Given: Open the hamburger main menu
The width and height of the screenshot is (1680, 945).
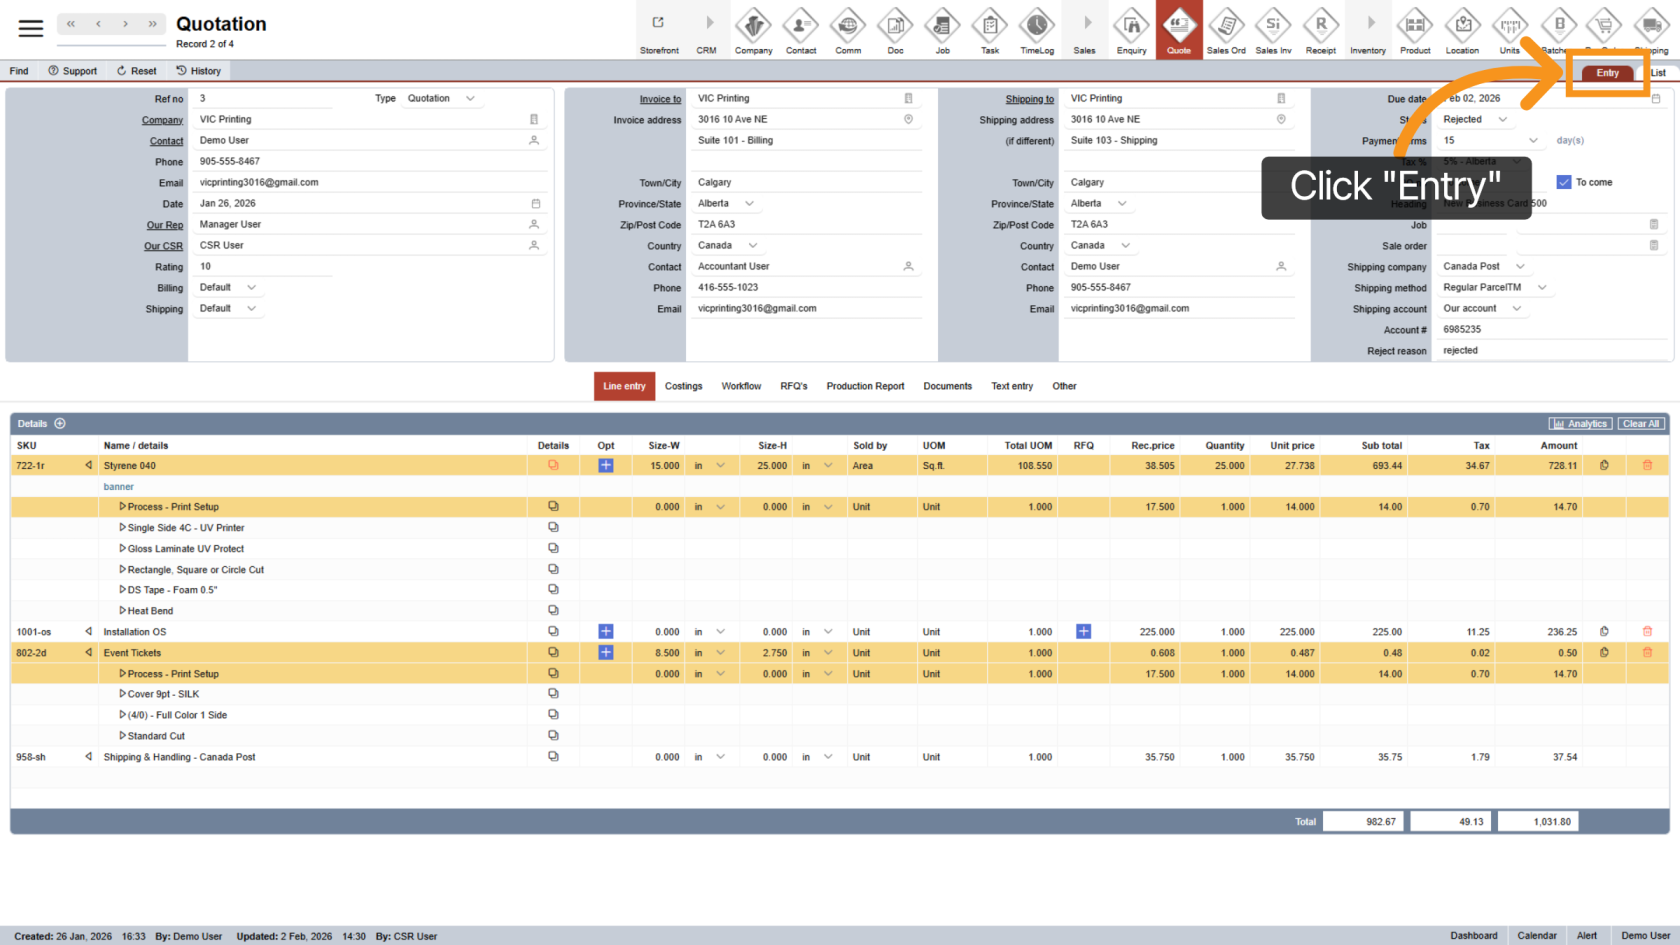Looking at the screenshot, I should click(31, 28).
